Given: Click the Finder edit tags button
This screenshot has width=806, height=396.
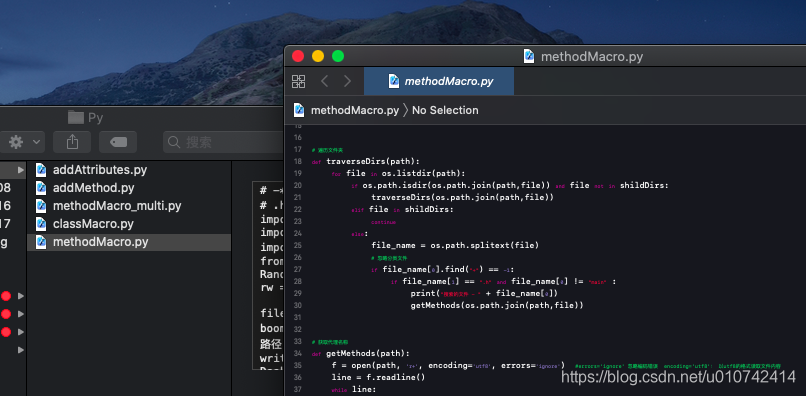Looking at the screenshot, I should click(118, 142).
